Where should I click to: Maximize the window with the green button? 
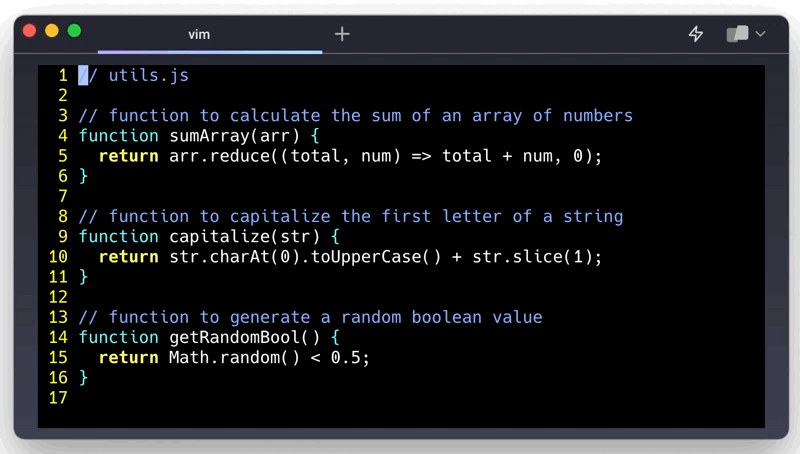(74, 32)
